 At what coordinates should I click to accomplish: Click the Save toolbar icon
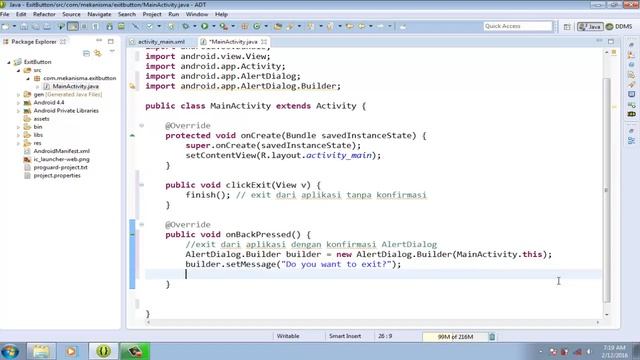[24, 27]
